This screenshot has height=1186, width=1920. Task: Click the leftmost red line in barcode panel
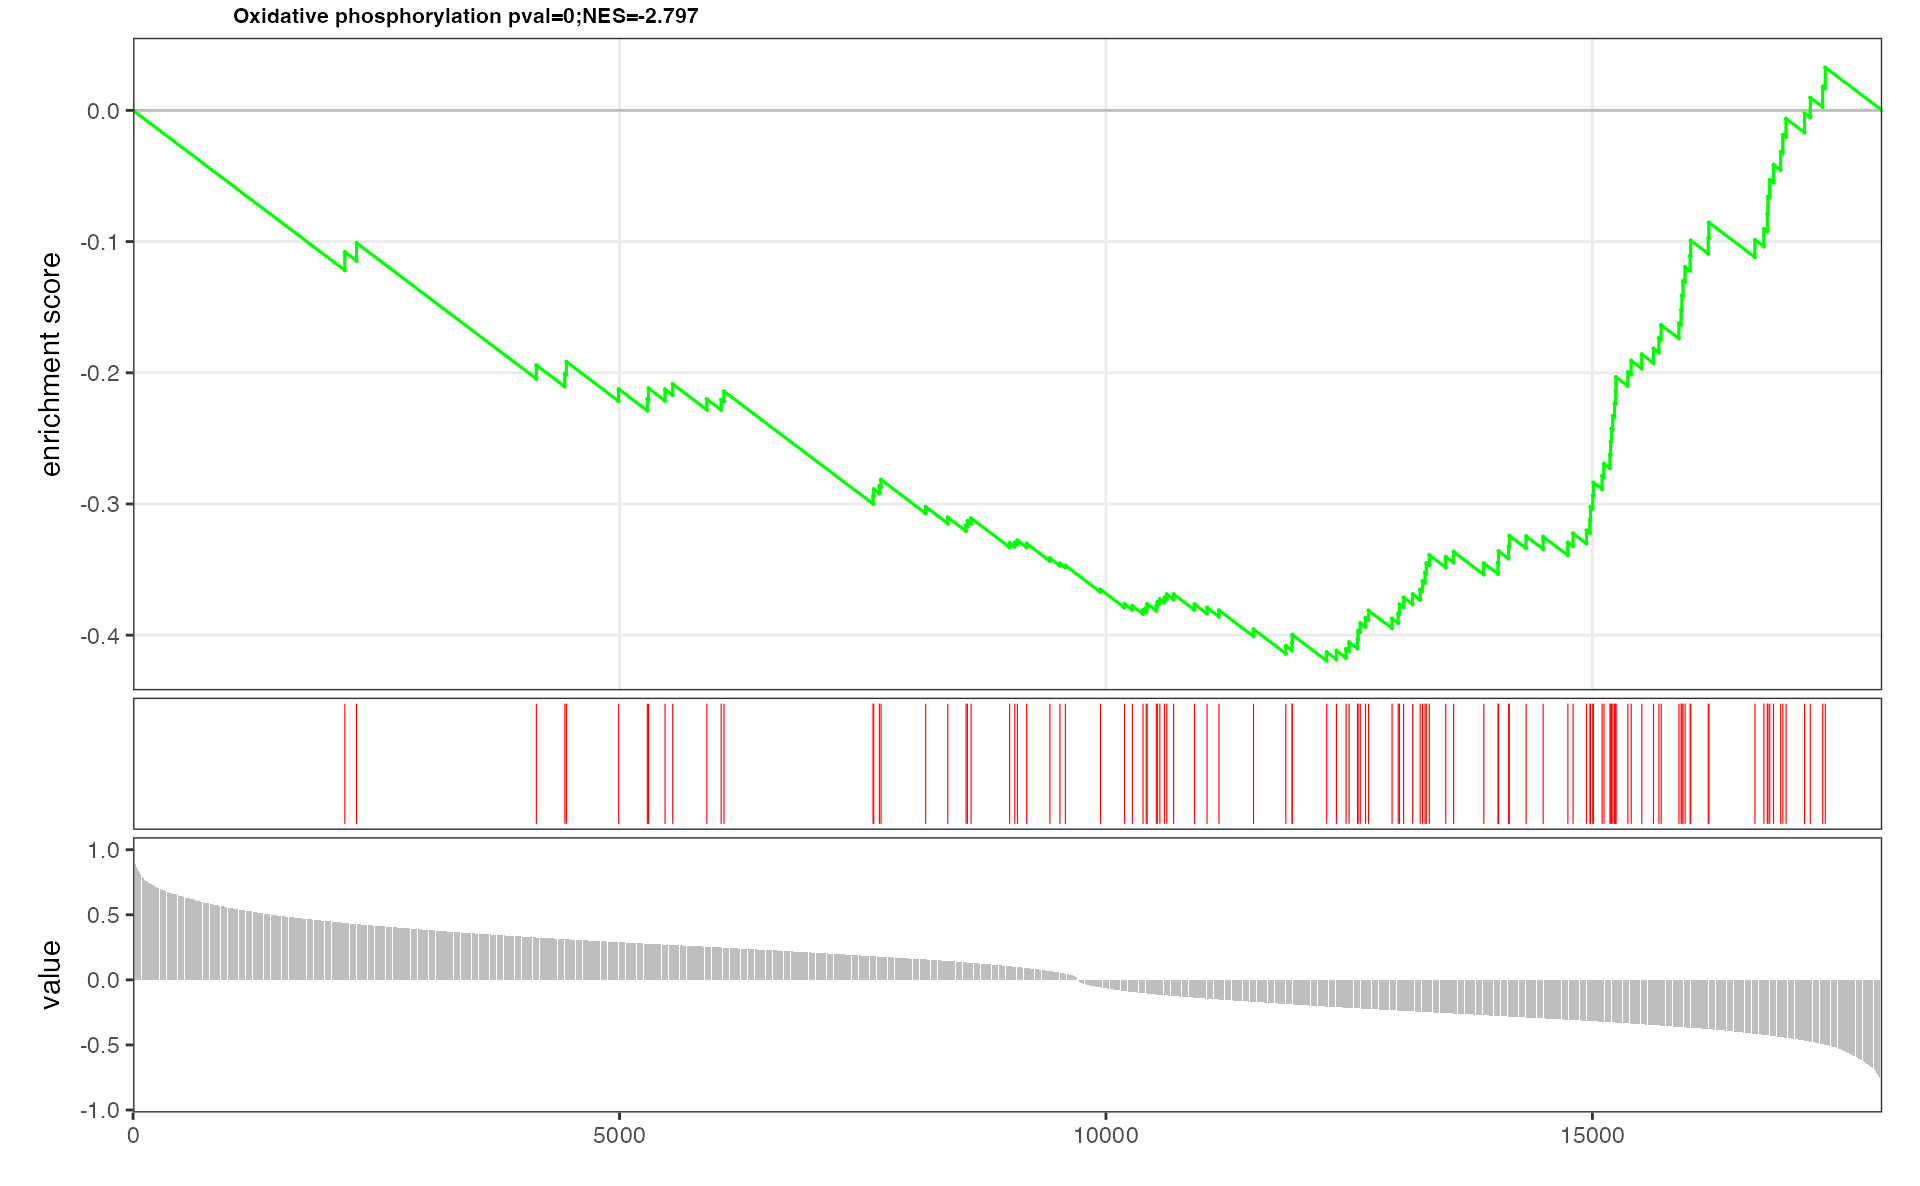pyautogui.click(x=345, y=764)
